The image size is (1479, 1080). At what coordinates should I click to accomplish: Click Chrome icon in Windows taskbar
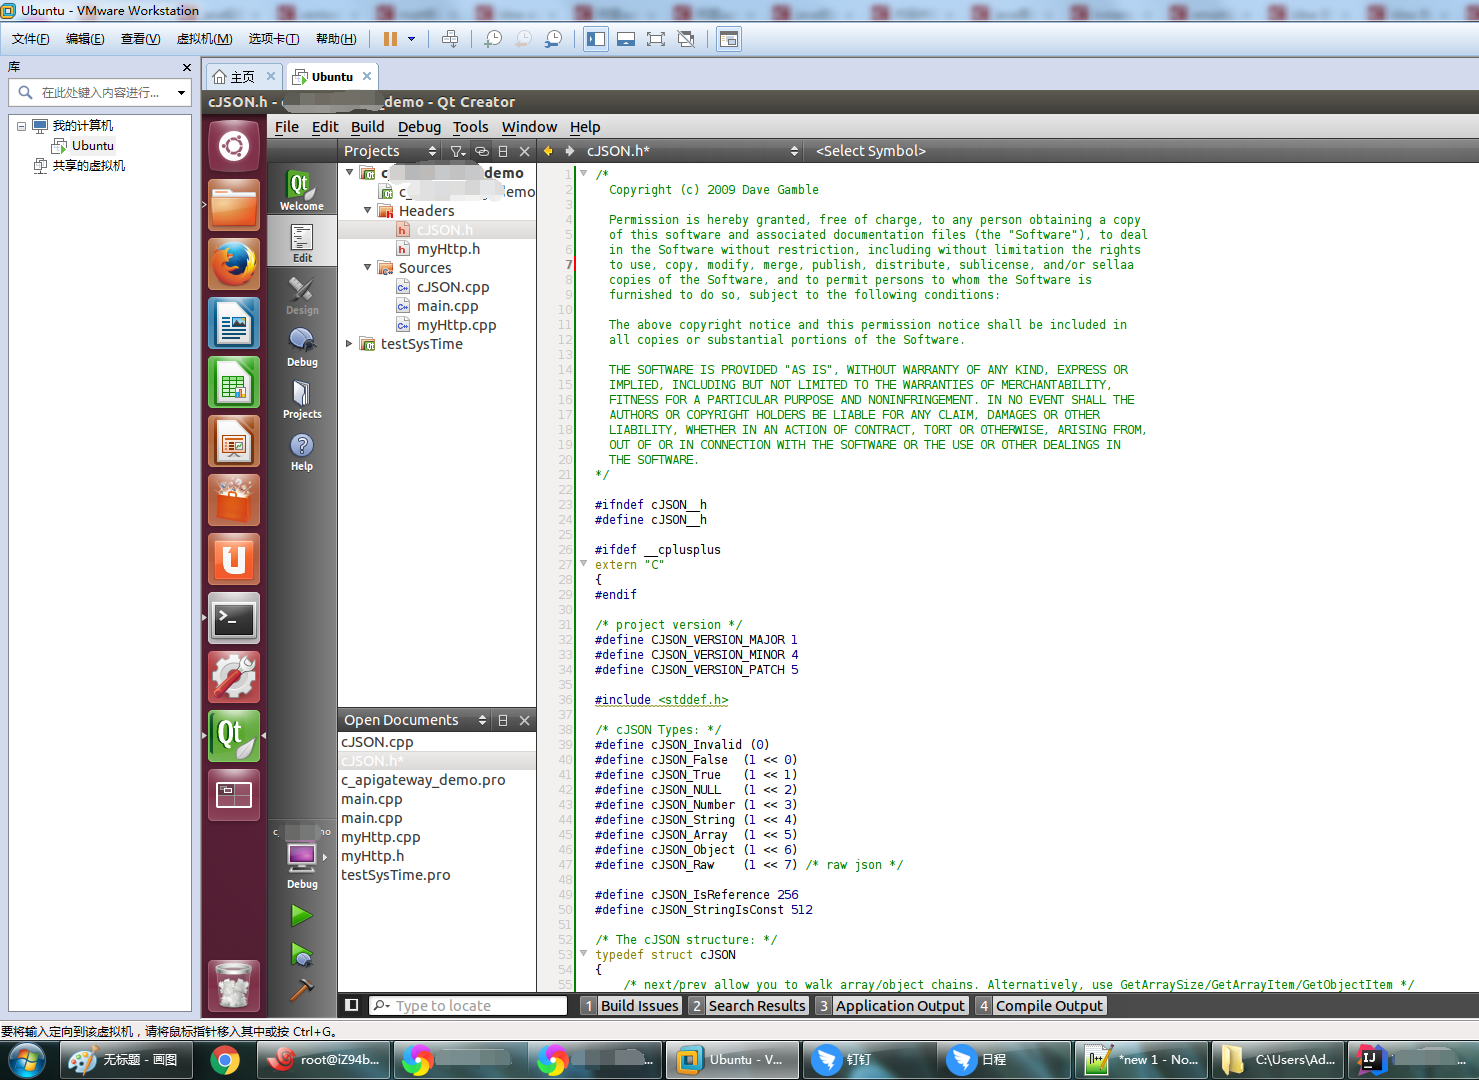pyautogui.click(x=225, y=1060)
